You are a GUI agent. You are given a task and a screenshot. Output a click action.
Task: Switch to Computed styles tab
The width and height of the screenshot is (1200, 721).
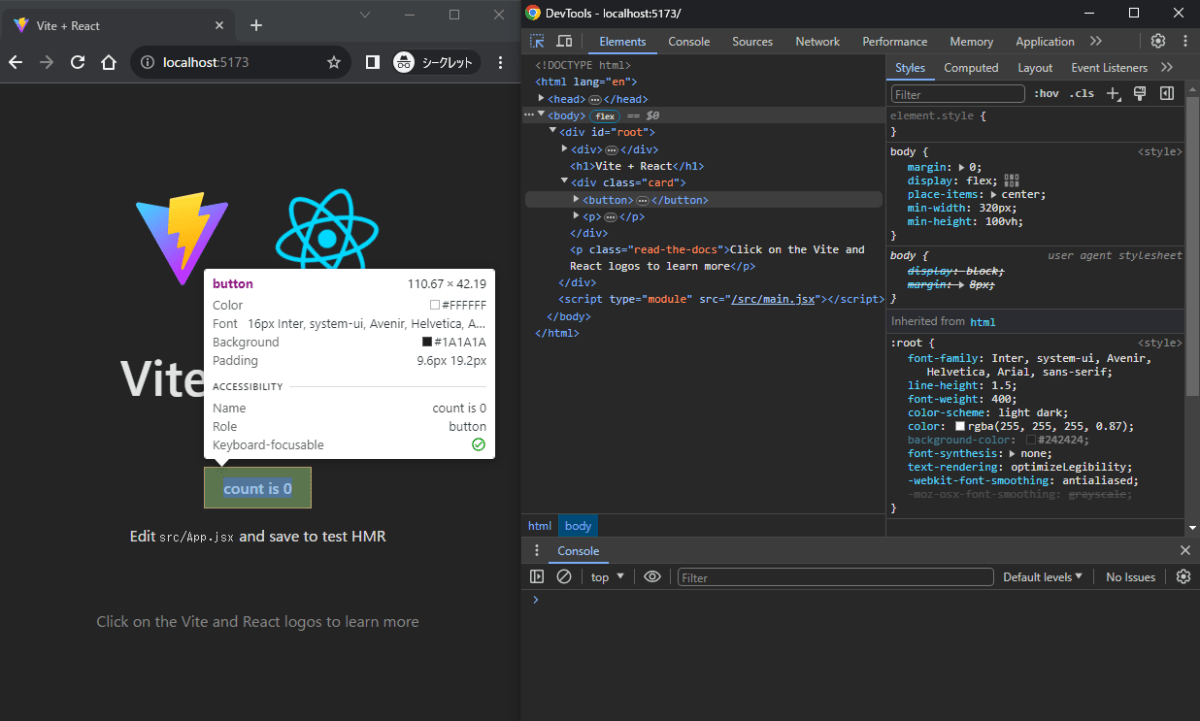(x=971, y=68)
